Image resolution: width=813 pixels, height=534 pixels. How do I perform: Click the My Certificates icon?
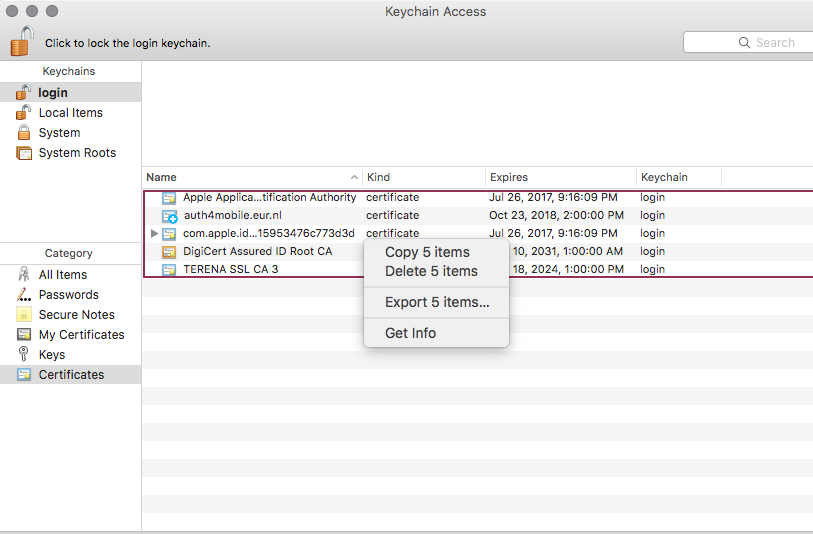coord(24,334)
